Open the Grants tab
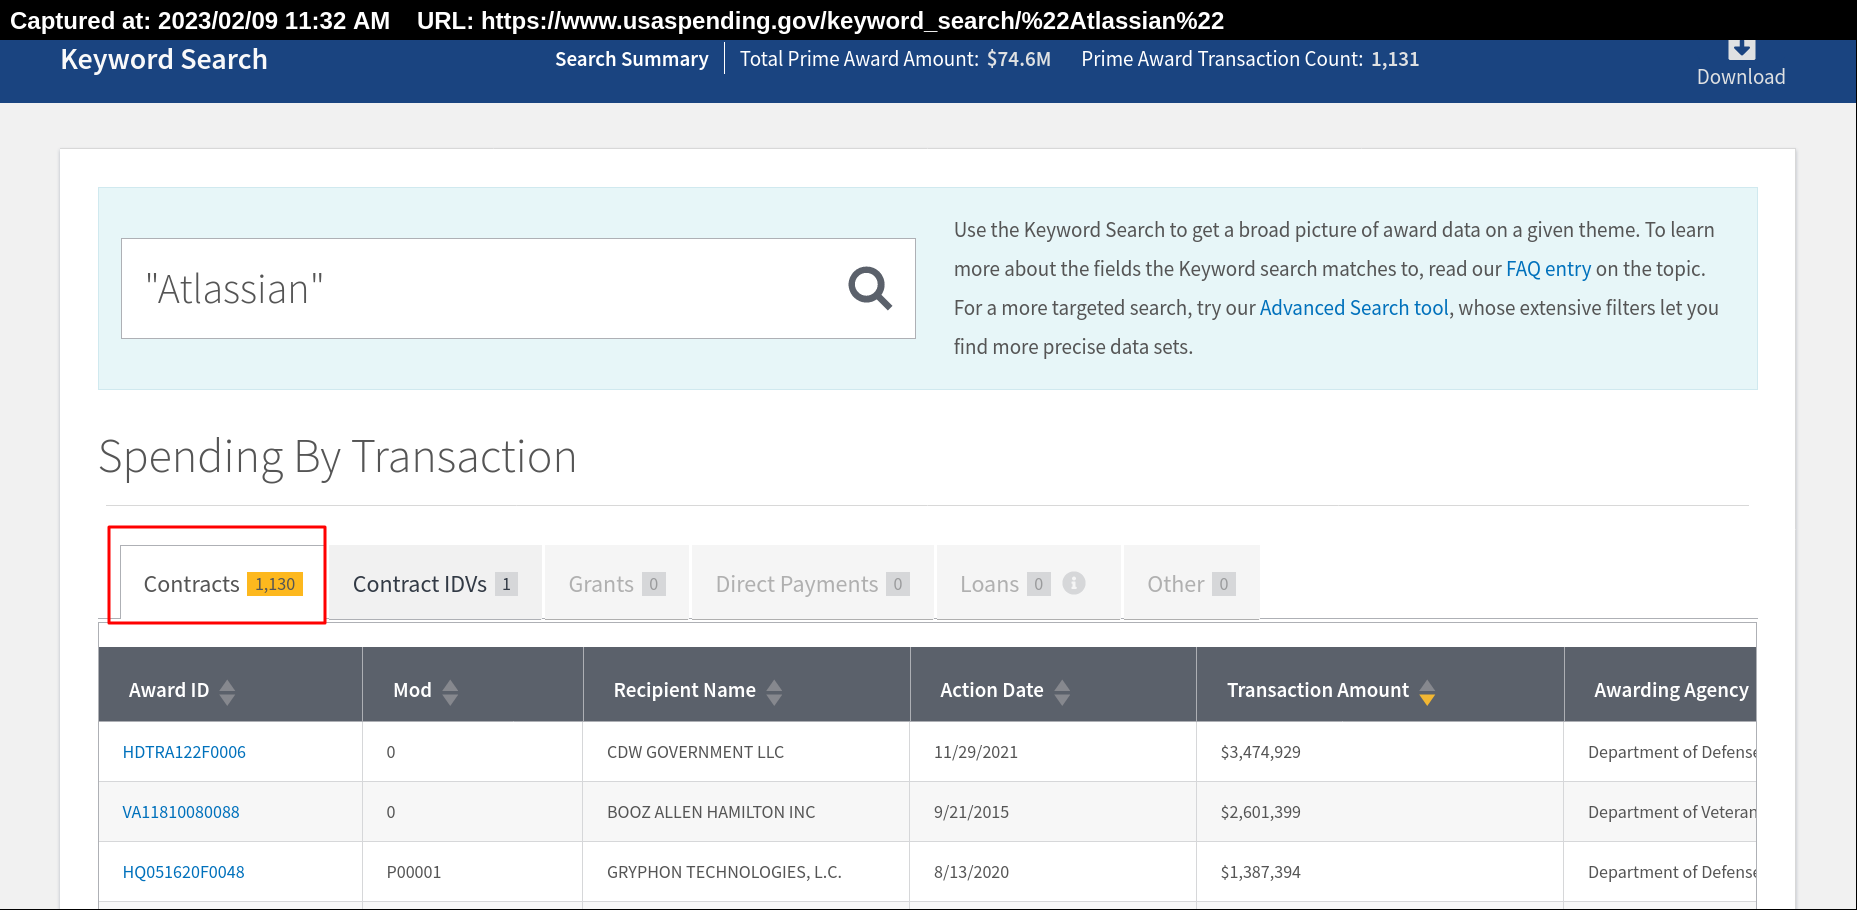The width and height of the screenshot is (1857, 910). click(616, 583)
